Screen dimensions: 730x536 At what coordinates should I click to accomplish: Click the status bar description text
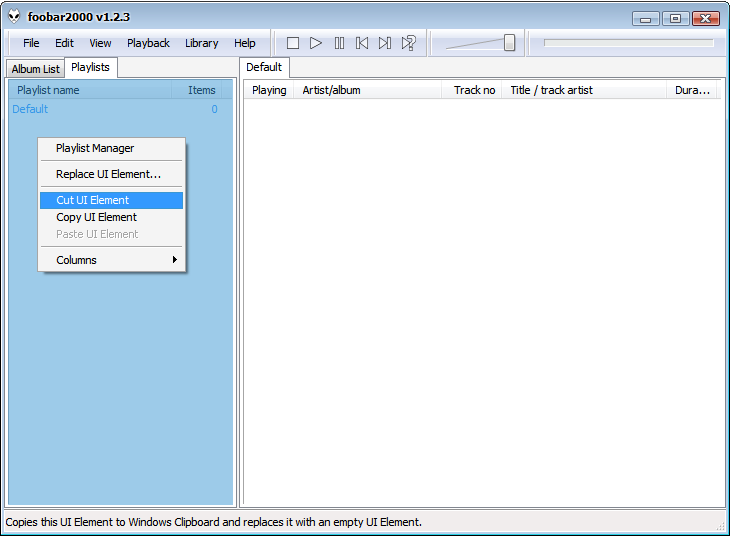[213, 522]
